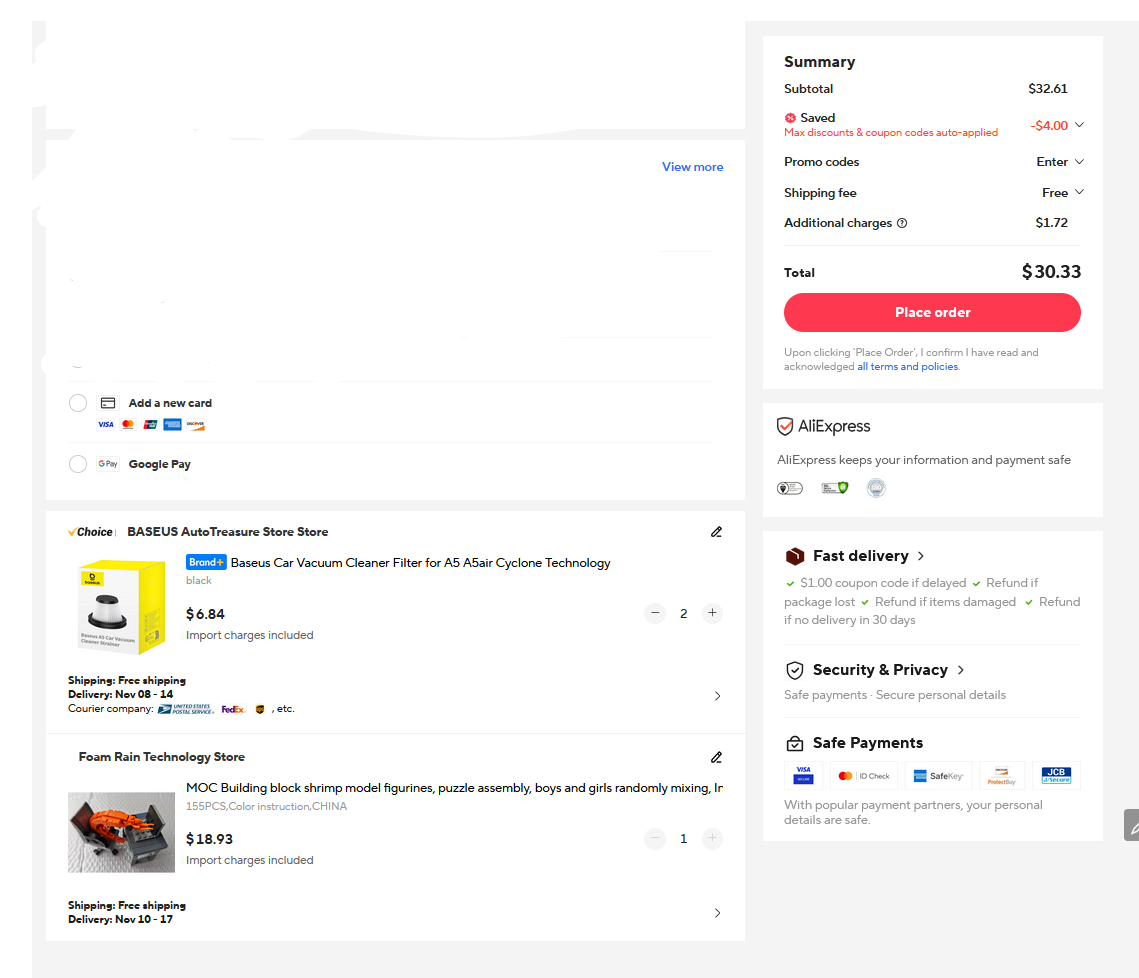Click the Visa Secure payment badge
This screenshot has width=1139, height=978.
point(803,775)
